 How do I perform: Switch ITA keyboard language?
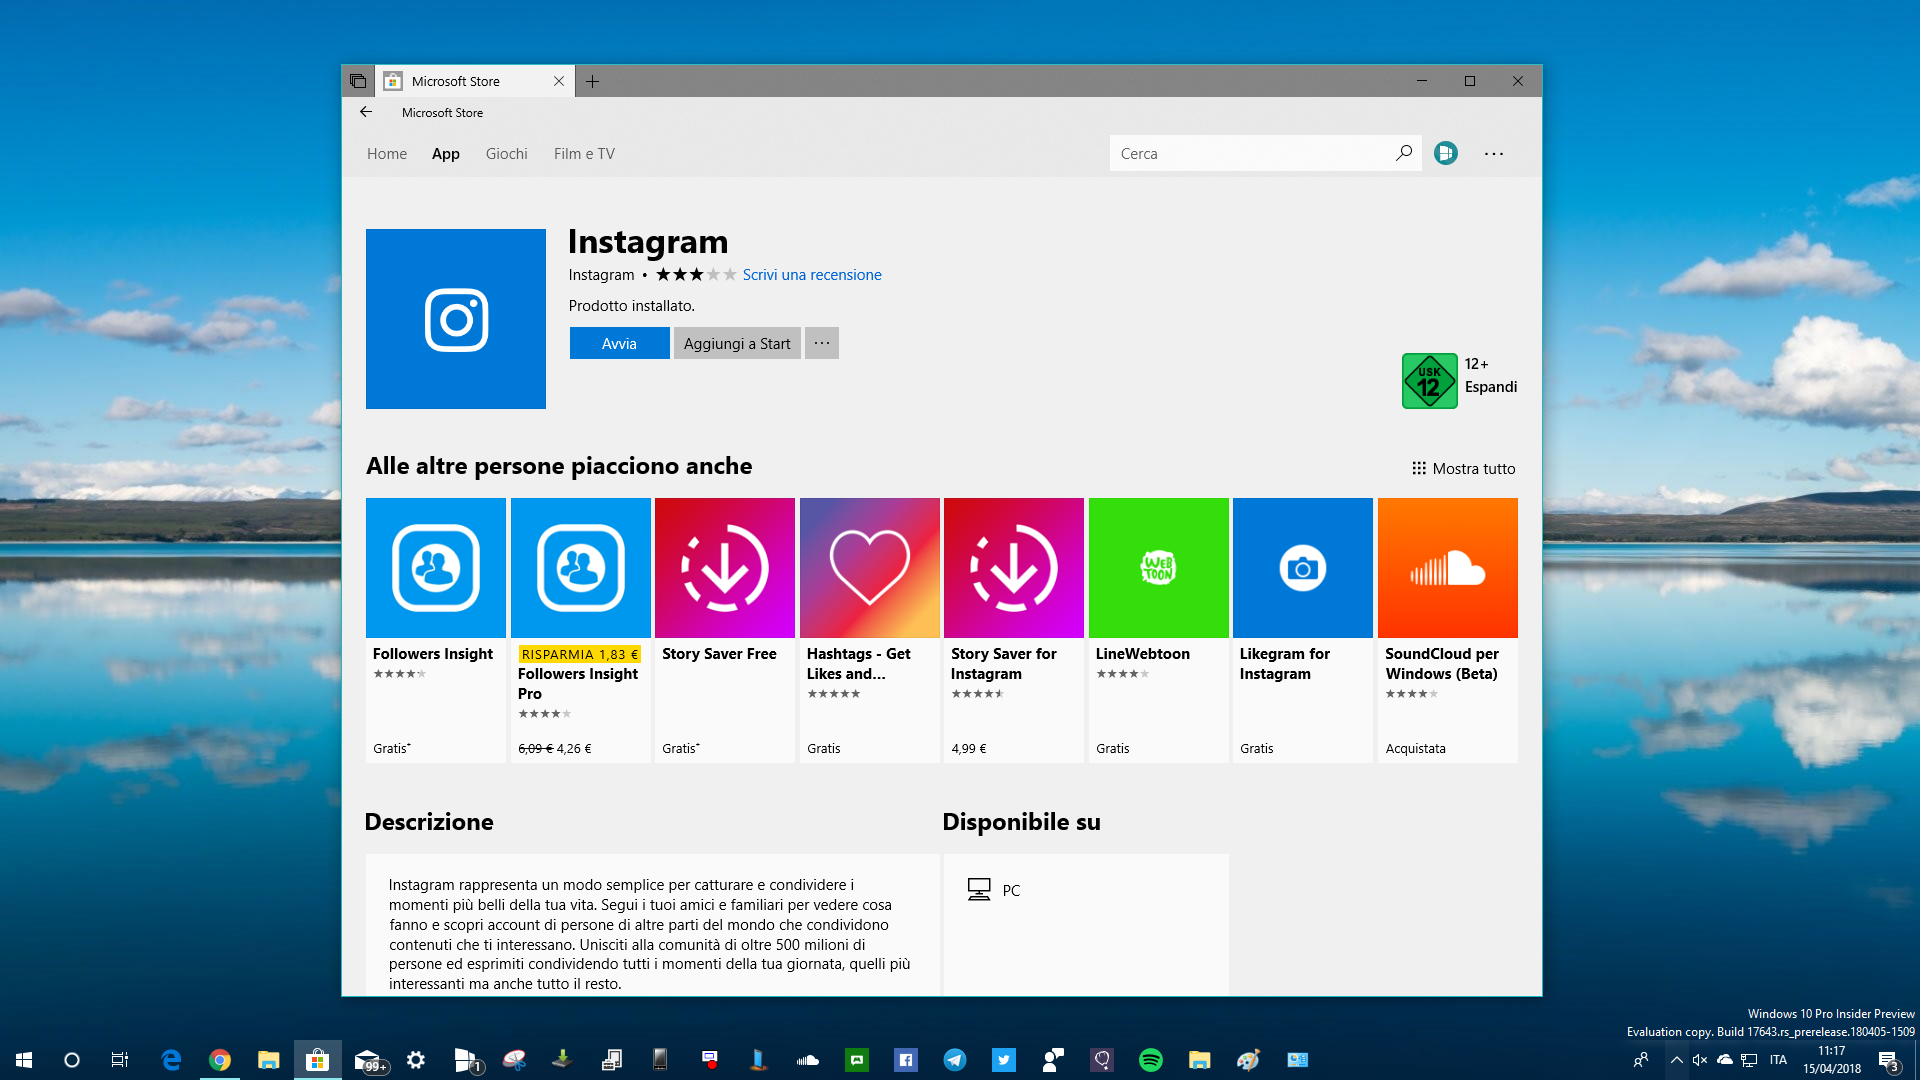(1778, 1060)
